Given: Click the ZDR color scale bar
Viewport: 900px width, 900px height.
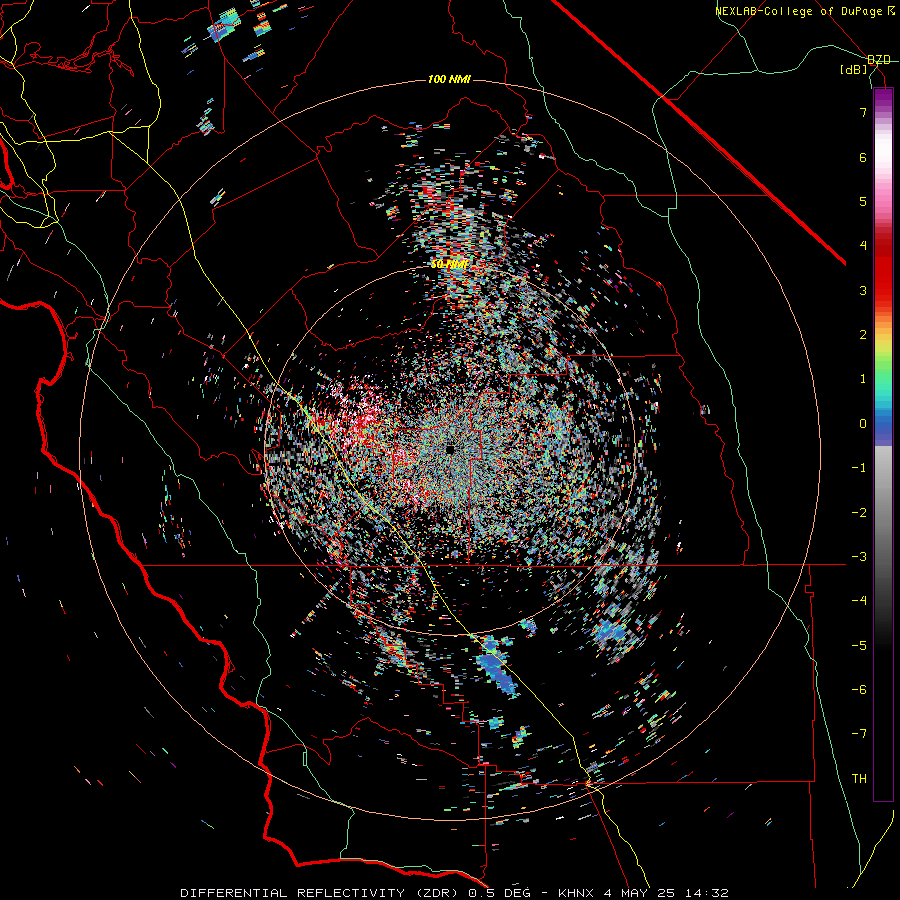Looking at the screenshot, I should tap(883, 445).
